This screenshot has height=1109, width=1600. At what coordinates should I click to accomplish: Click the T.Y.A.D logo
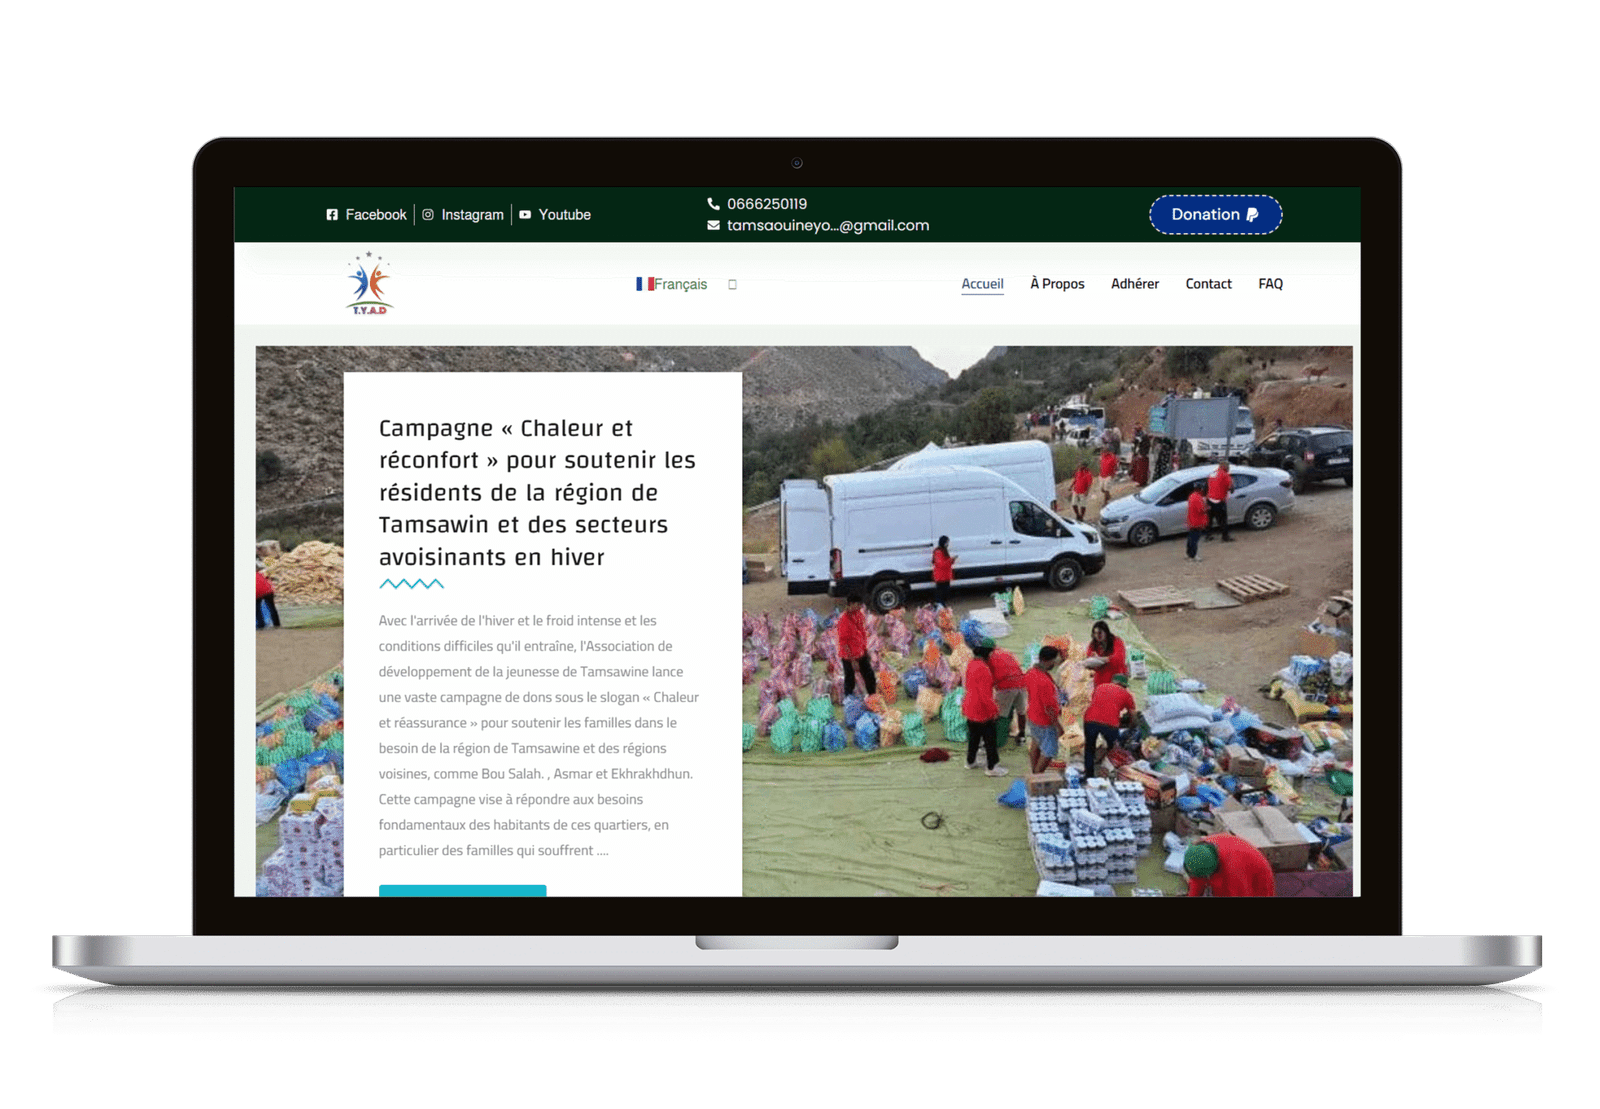tap(370, 283)
